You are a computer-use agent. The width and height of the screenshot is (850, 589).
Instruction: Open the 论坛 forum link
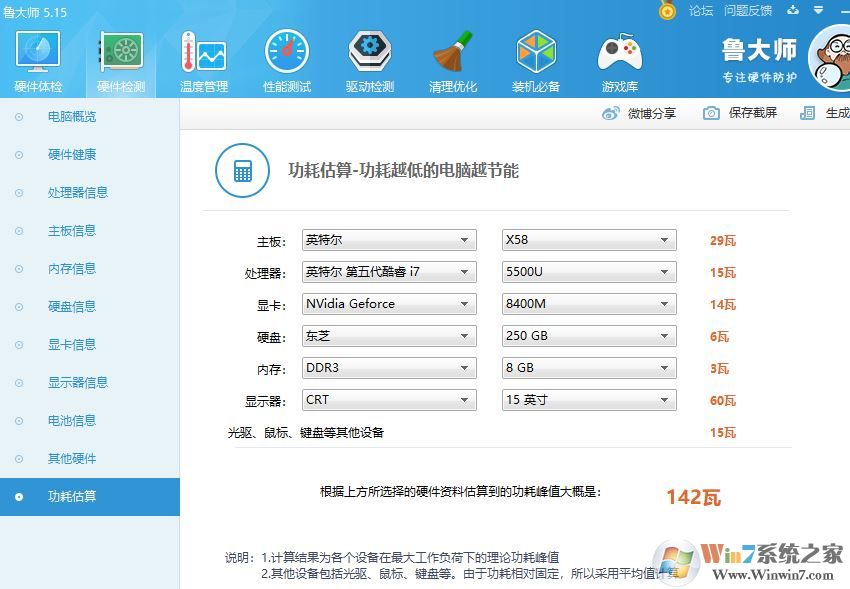click(702, 10)
